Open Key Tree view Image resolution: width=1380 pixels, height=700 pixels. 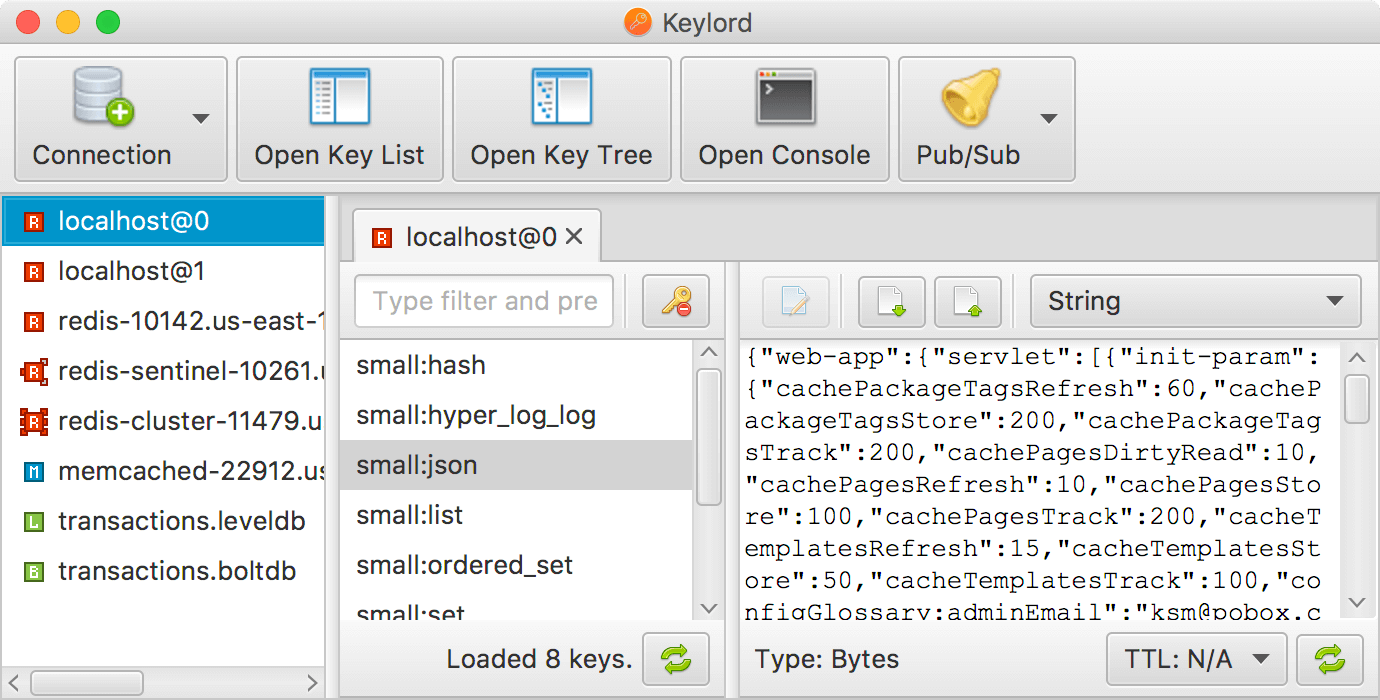[x=562, y=119]
